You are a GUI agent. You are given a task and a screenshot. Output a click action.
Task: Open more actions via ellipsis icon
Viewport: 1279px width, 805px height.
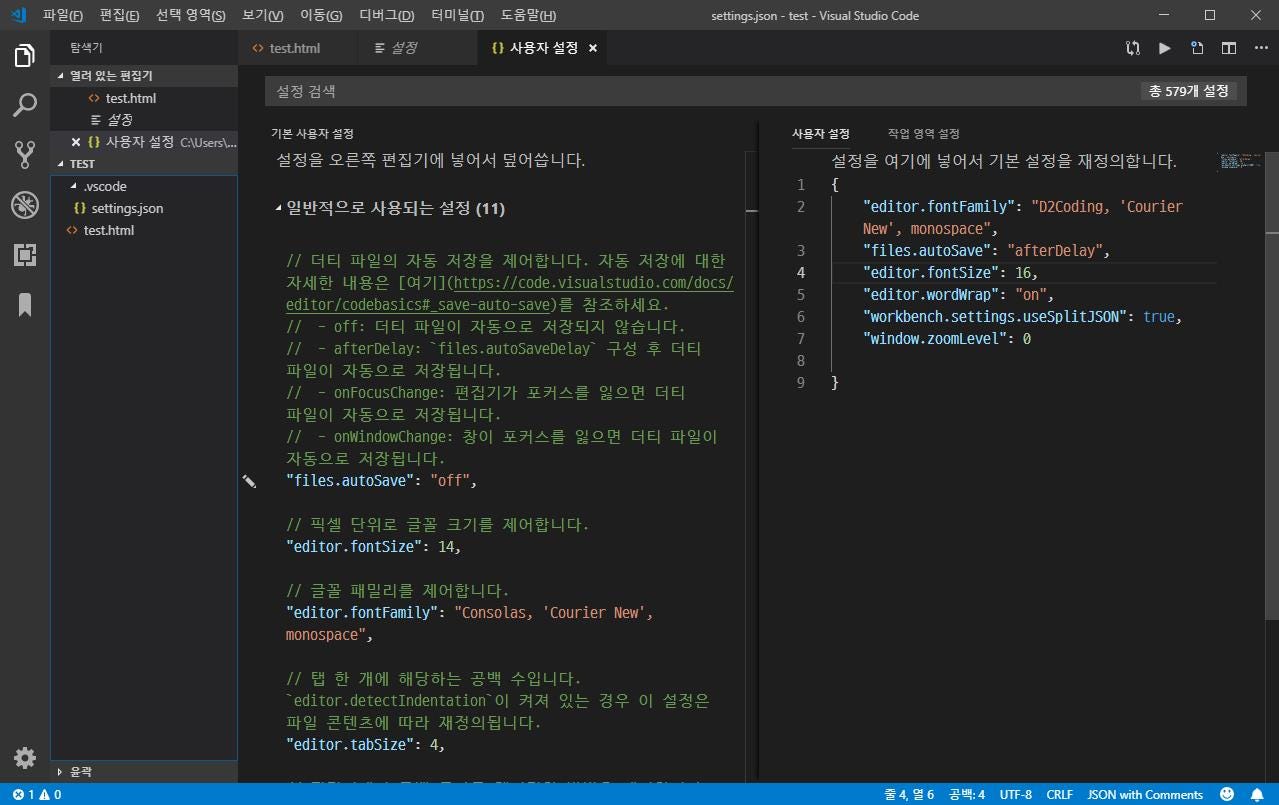tap(1260, 47)
